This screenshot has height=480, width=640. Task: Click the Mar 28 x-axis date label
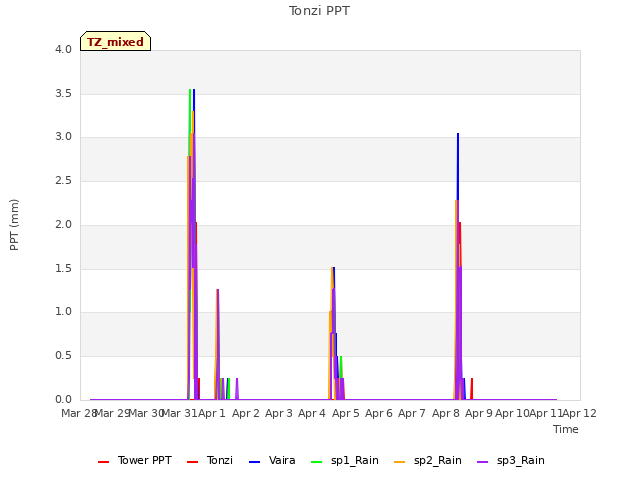79,413
